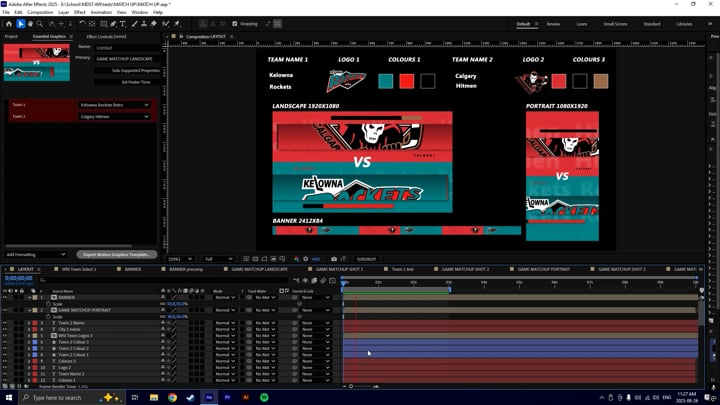Image resolution: width=720 pixels, height=405 pixels.
Task: Select the Horizontal Type tool
Action: pyautogui.click(x=123, y=24)
